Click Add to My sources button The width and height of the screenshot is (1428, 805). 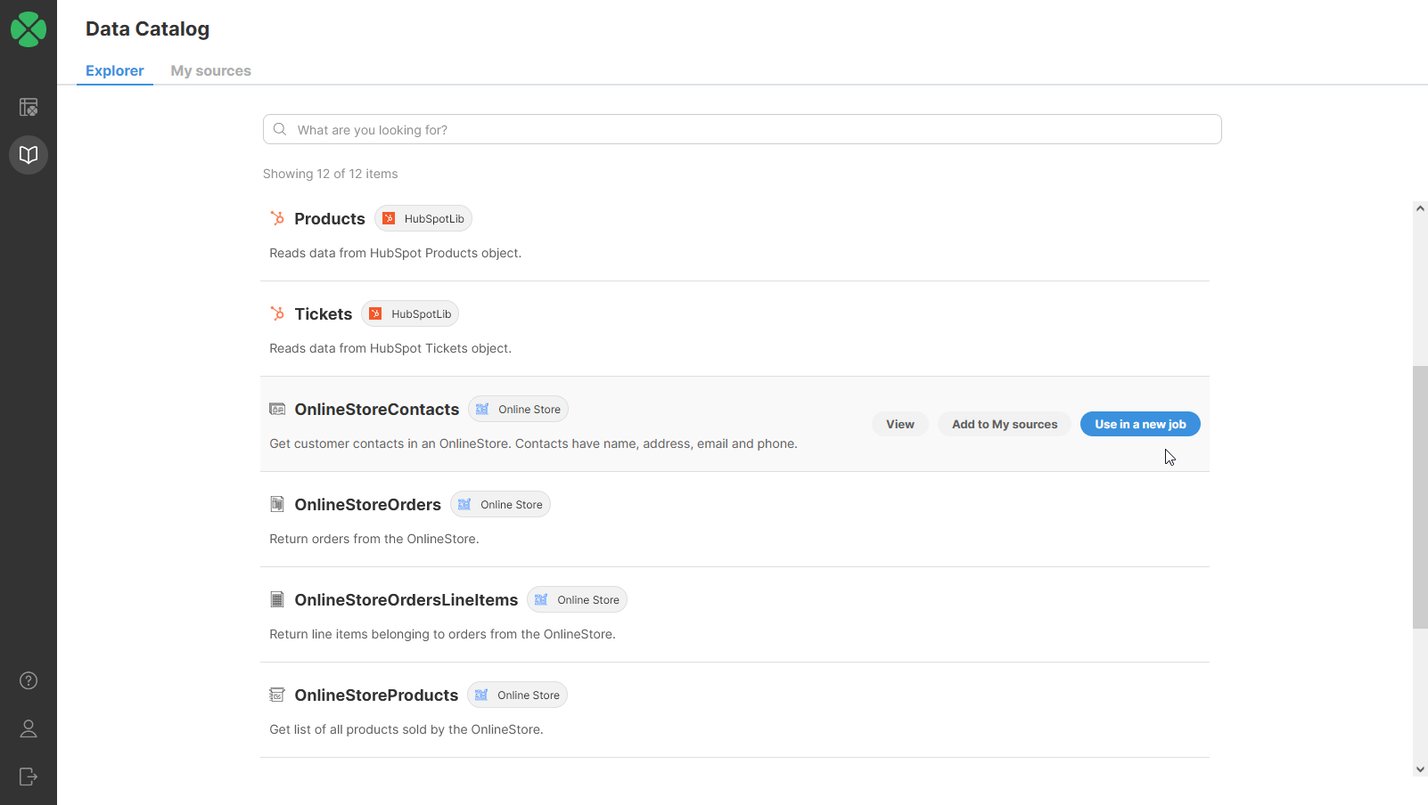1004,424
